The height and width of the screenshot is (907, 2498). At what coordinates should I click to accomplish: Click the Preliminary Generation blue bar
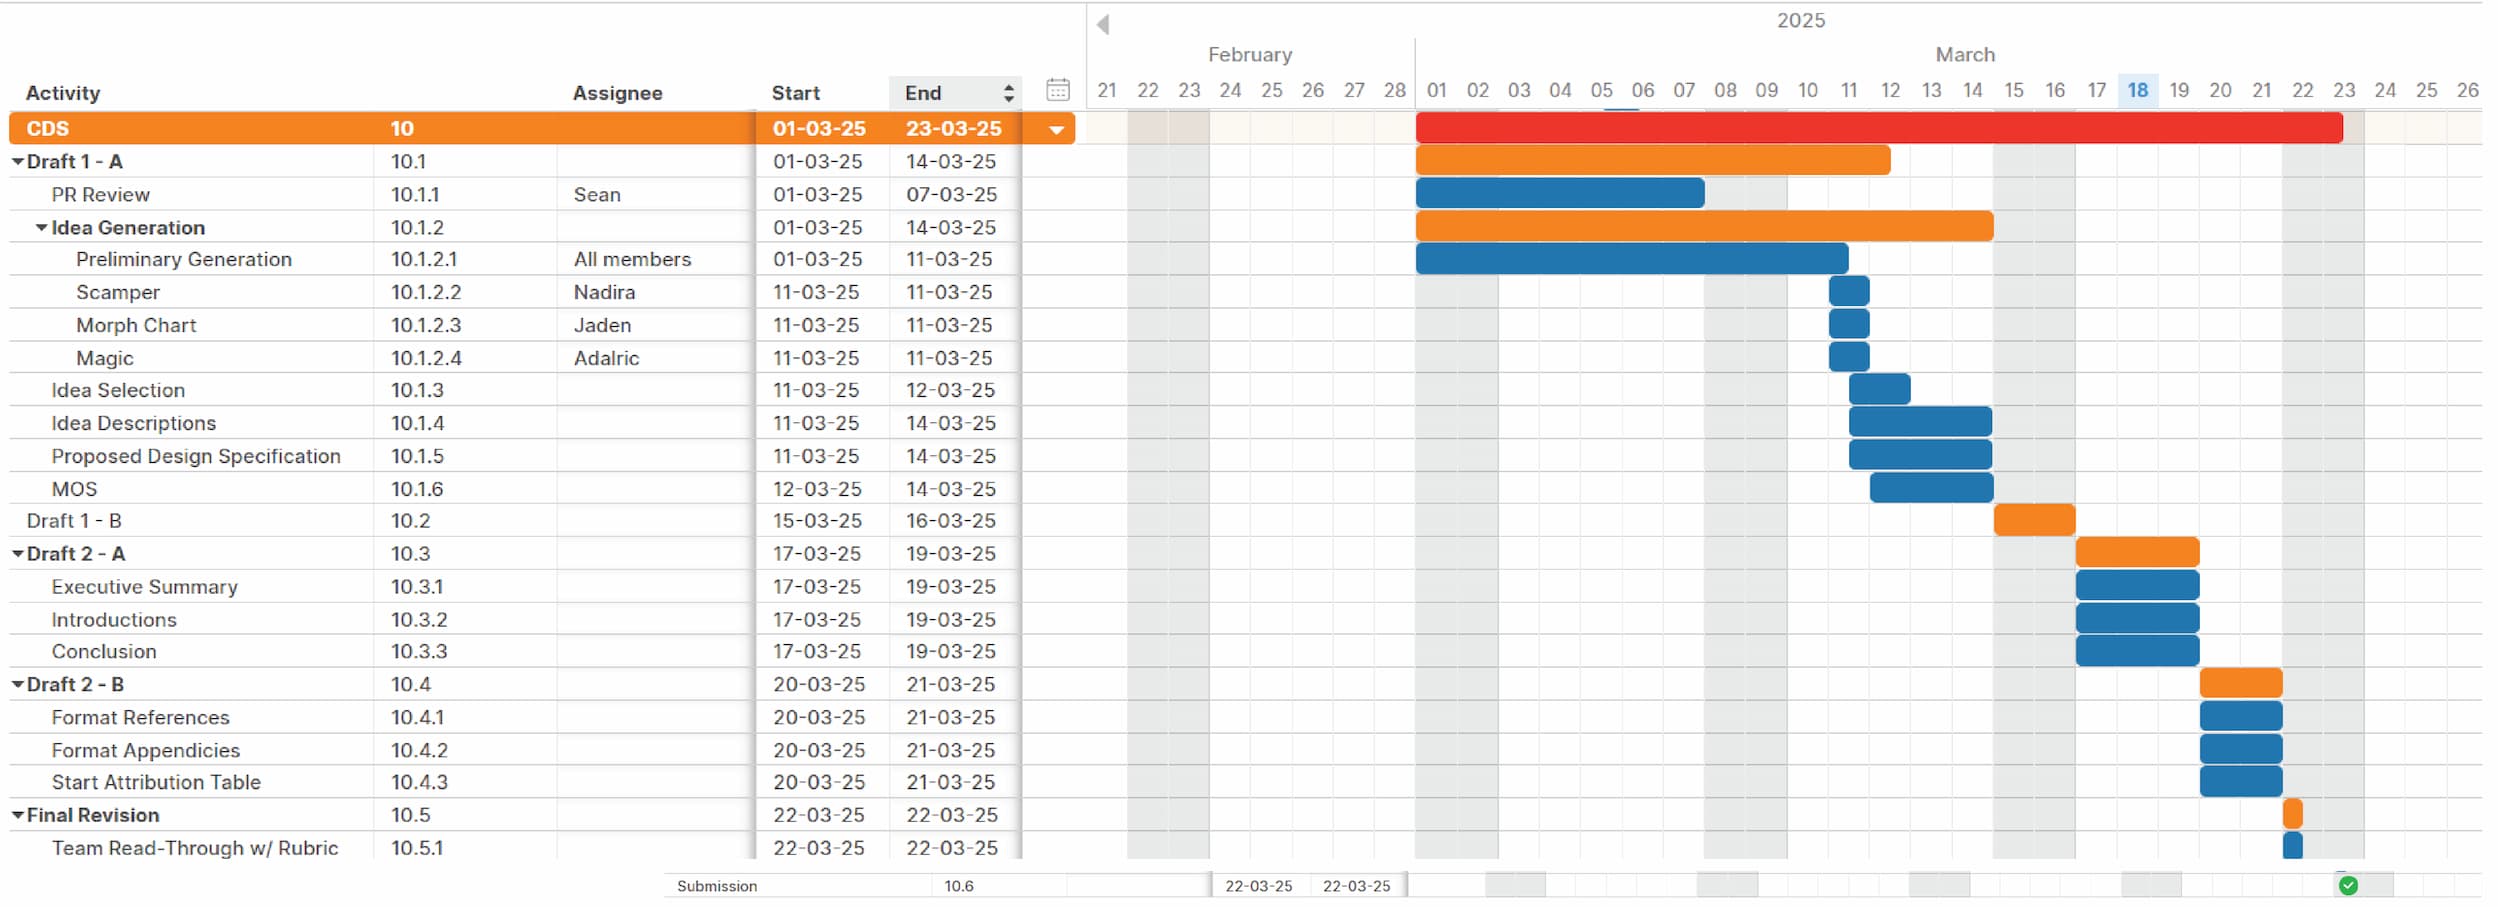coord(1631,259)
